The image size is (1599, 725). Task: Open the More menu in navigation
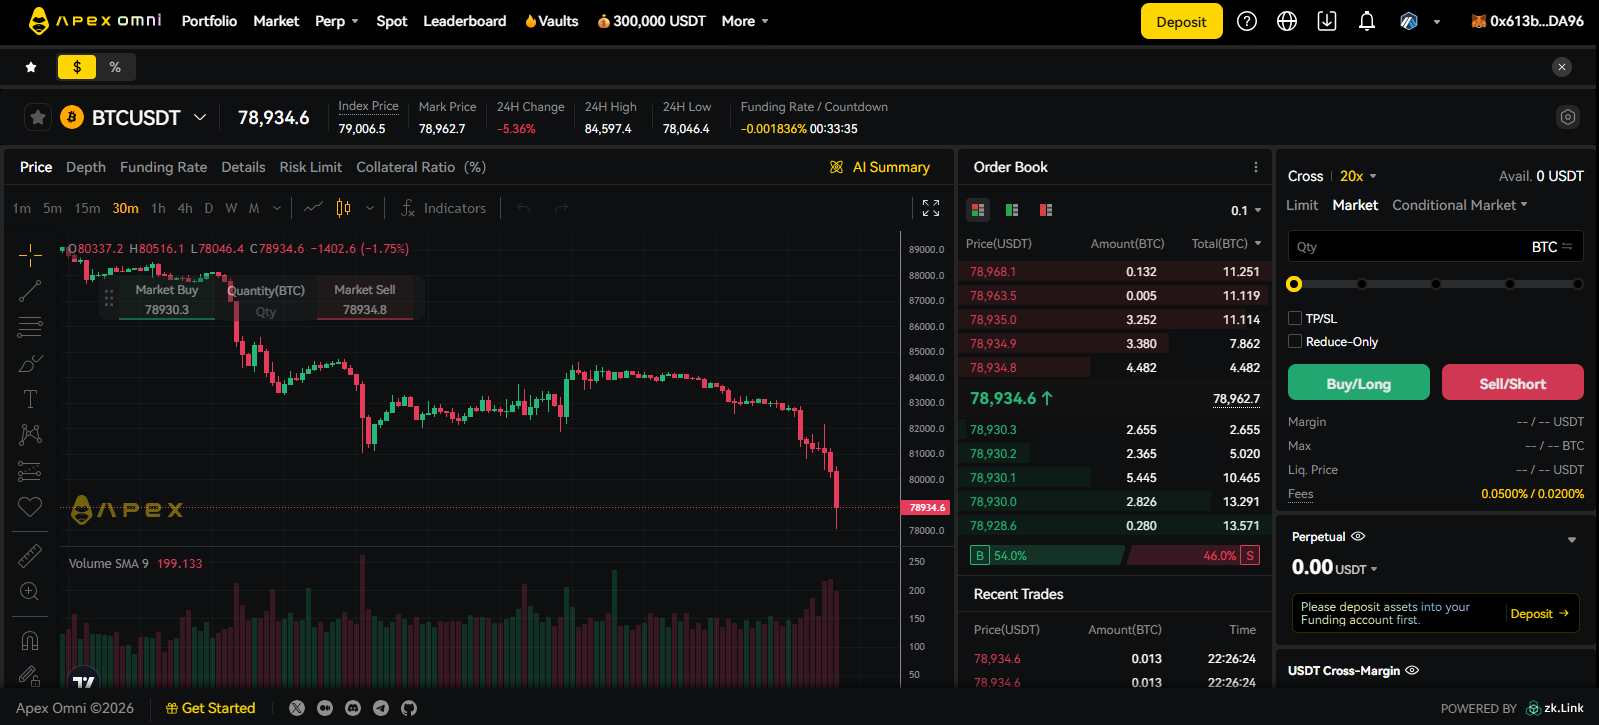(x=745, y=21)
